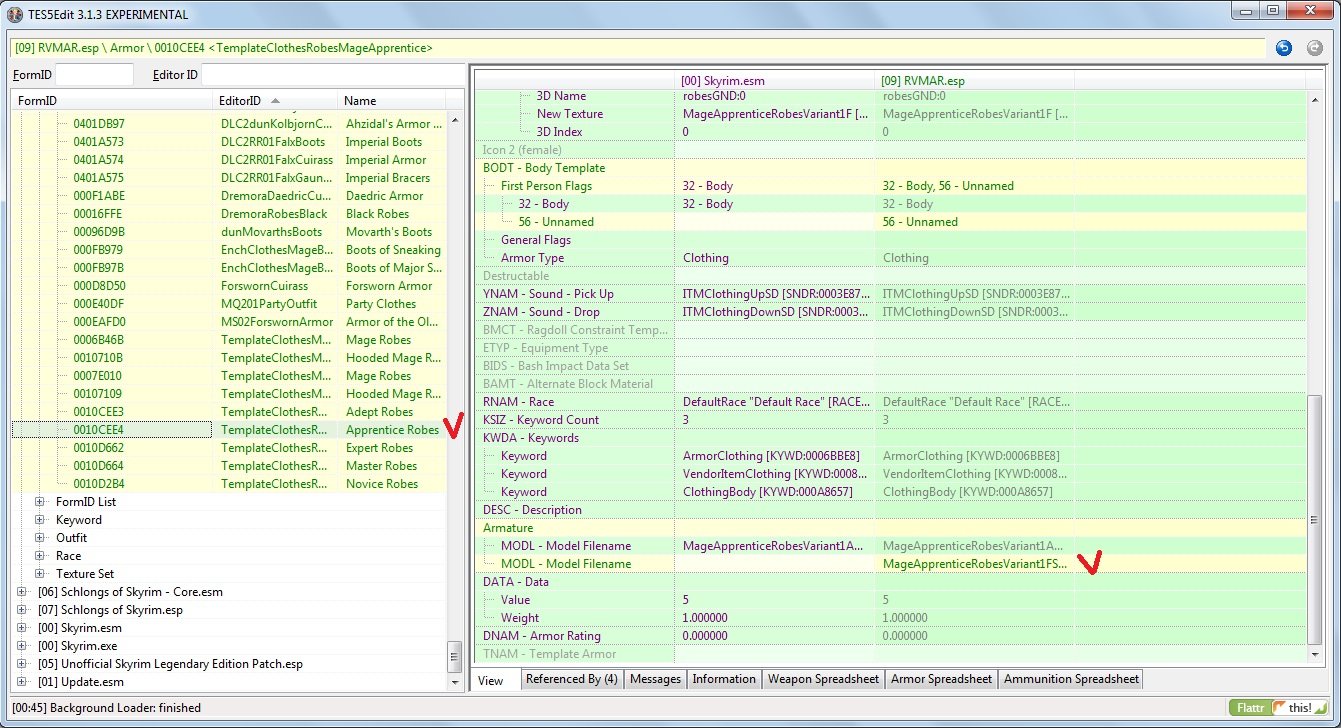Click the ArmorClothing keyword in Skyrim.esm column
The width and height of the screenshot is (1341, 728).
point(775,456)
